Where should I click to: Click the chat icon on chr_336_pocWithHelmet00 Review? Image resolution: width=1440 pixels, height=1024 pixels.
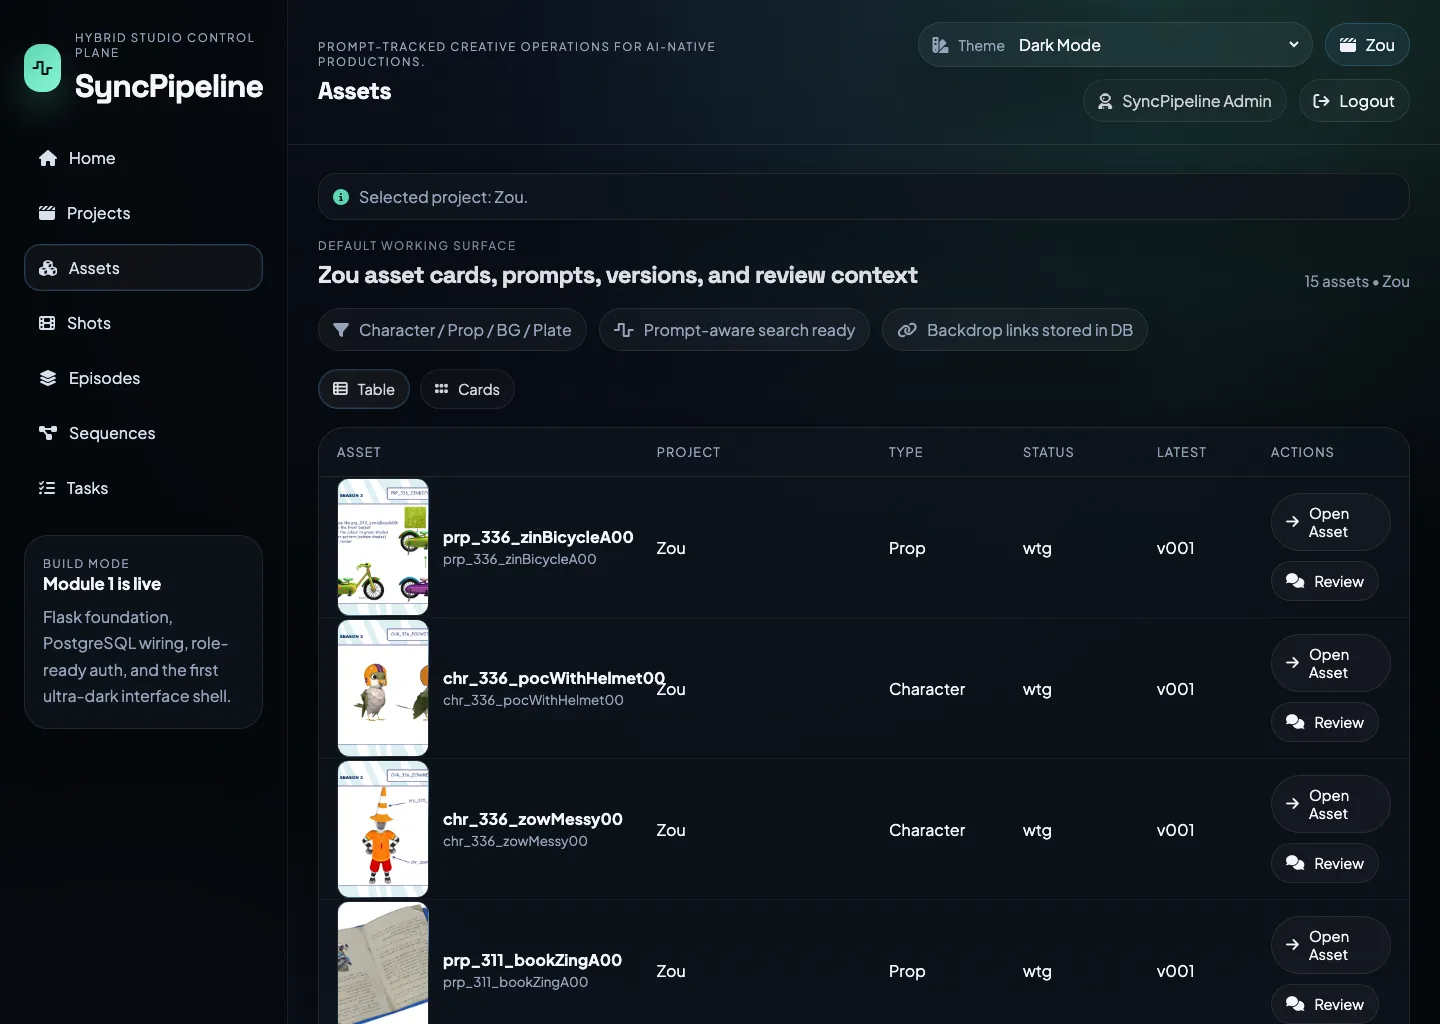[x=1295, y=722]
